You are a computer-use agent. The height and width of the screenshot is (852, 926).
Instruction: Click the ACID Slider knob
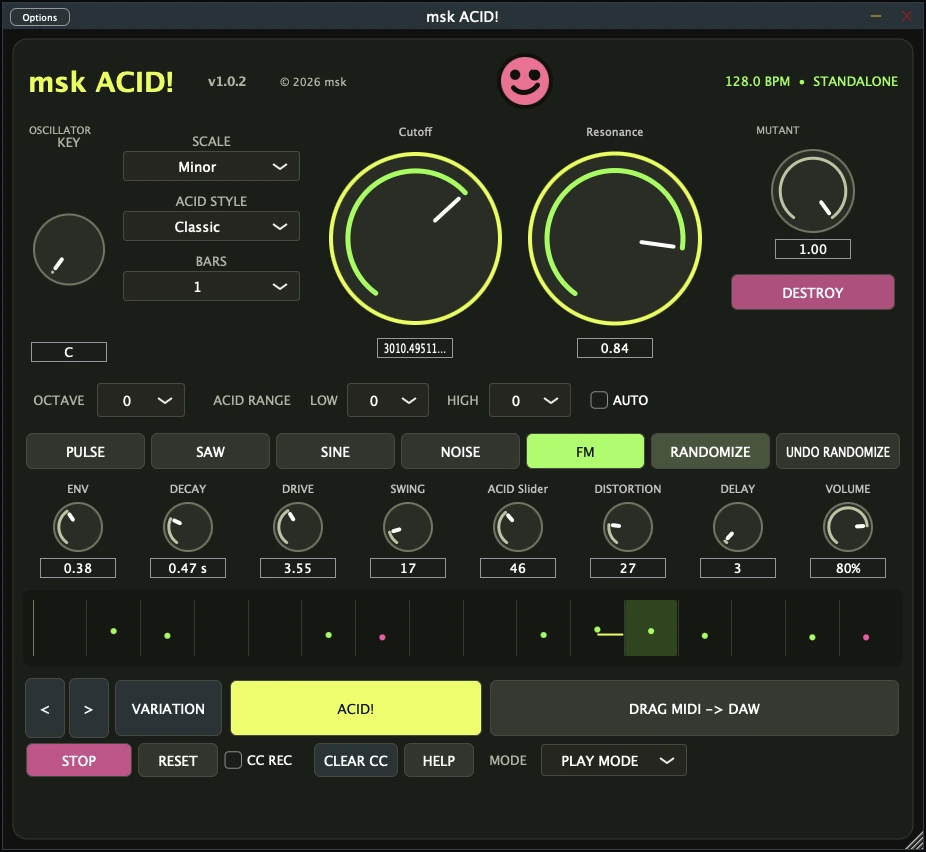point(517,527)
